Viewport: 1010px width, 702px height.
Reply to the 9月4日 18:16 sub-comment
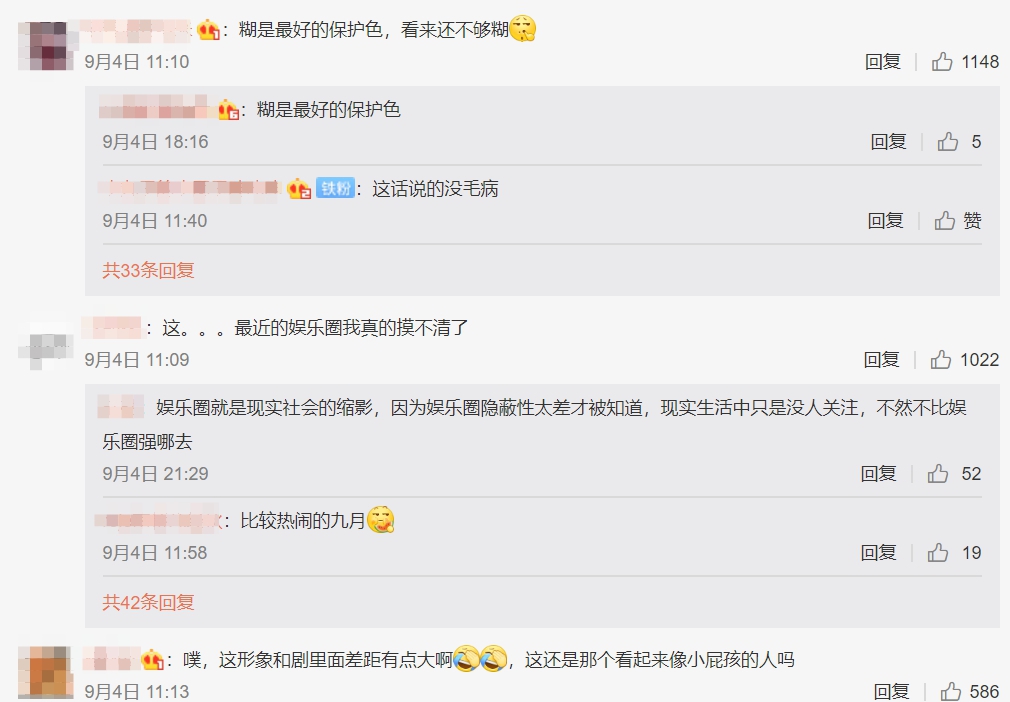[888, 141]
